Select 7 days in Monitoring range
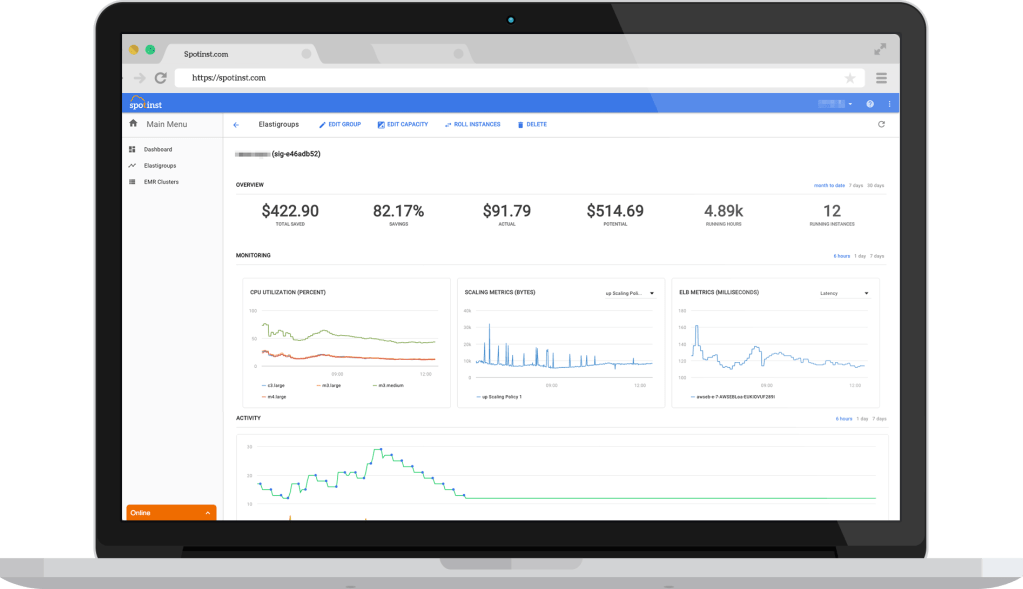The width and height of the screenshot is (1023, 589). pyautogui.click(x=877, y=256)
